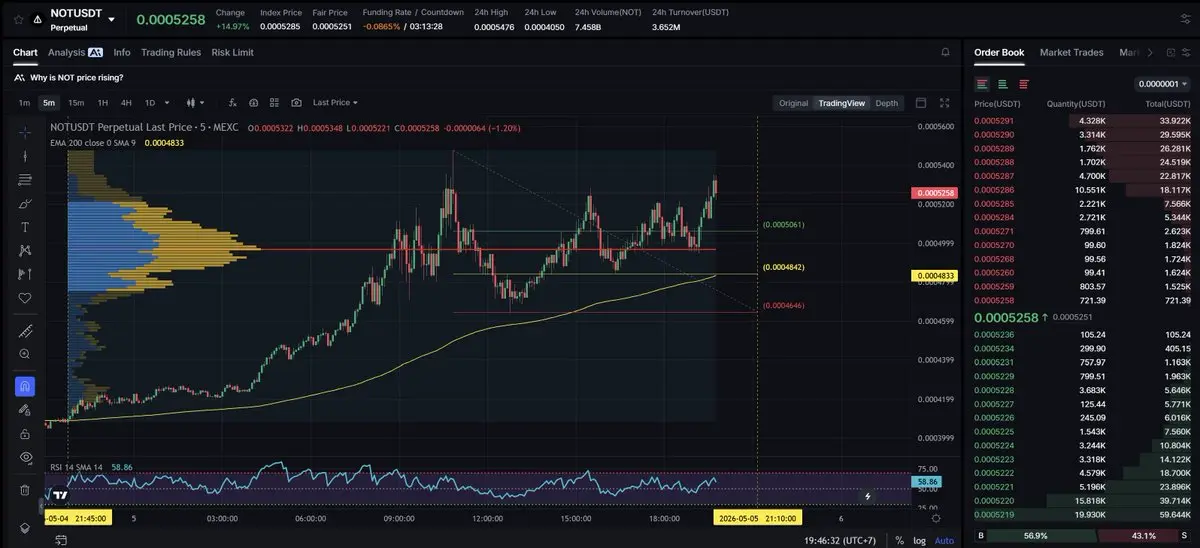Switch to the Analysis tab
The image size is (1200, 548).
(x=75, y=52)
